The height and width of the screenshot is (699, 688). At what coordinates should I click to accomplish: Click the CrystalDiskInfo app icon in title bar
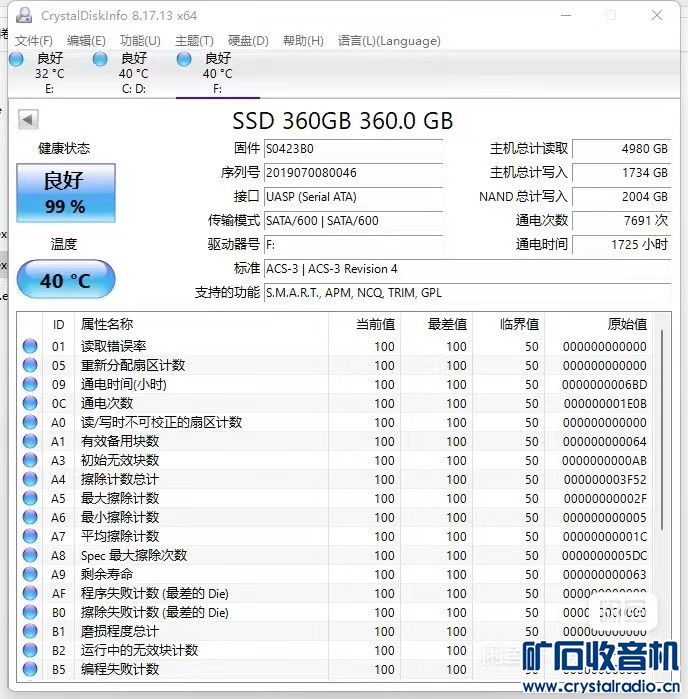pyautogui.click(x=24, y=15)
